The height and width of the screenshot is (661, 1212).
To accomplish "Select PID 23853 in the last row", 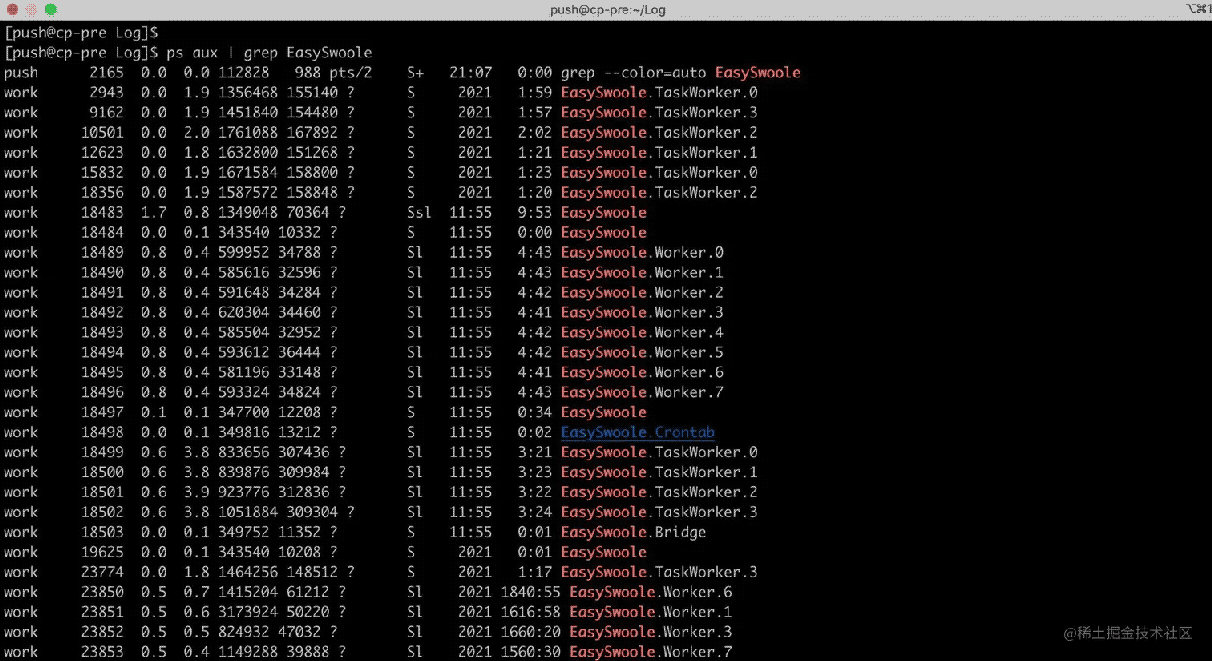I will tap(101, 652).
